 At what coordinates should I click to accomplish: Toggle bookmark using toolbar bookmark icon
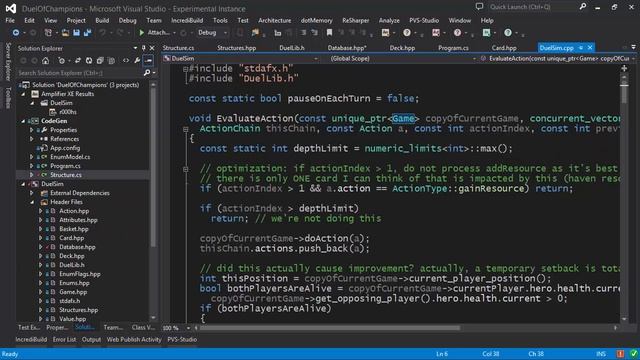click(329, 33)
